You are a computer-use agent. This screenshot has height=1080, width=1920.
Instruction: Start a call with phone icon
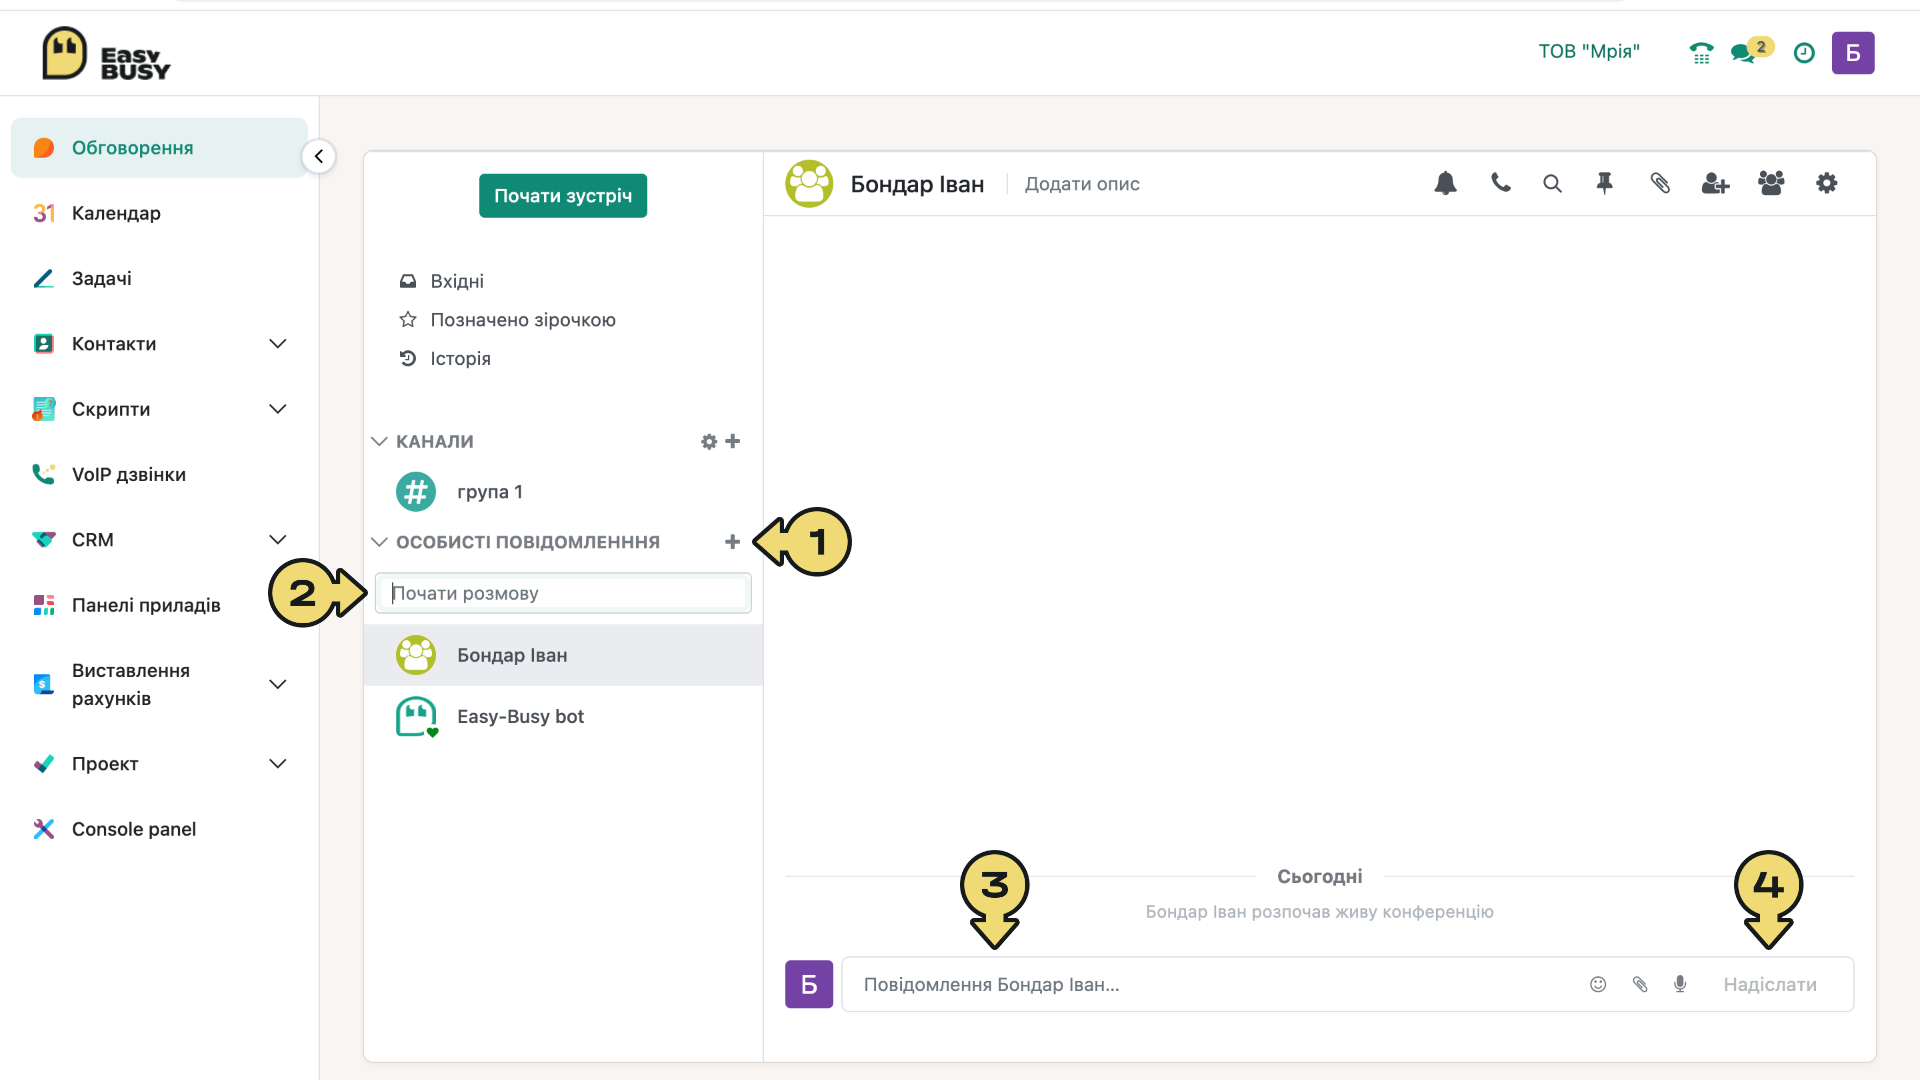(1500, 182)
